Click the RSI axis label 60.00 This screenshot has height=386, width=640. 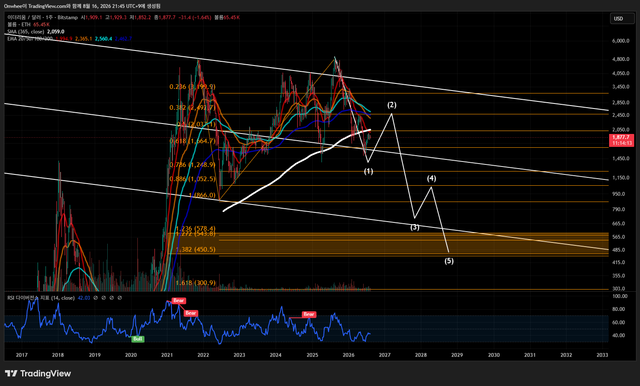click(x=620, y=322)
